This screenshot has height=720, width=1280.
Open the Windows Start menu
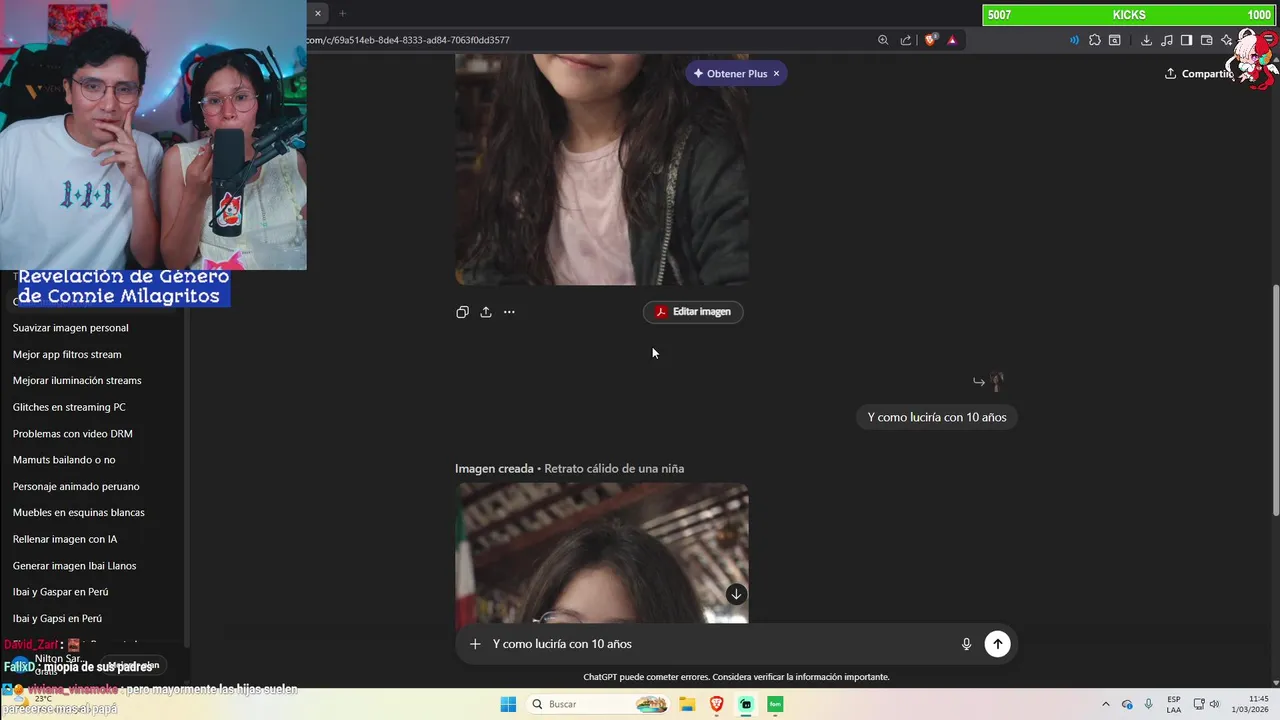coord(508,704)
